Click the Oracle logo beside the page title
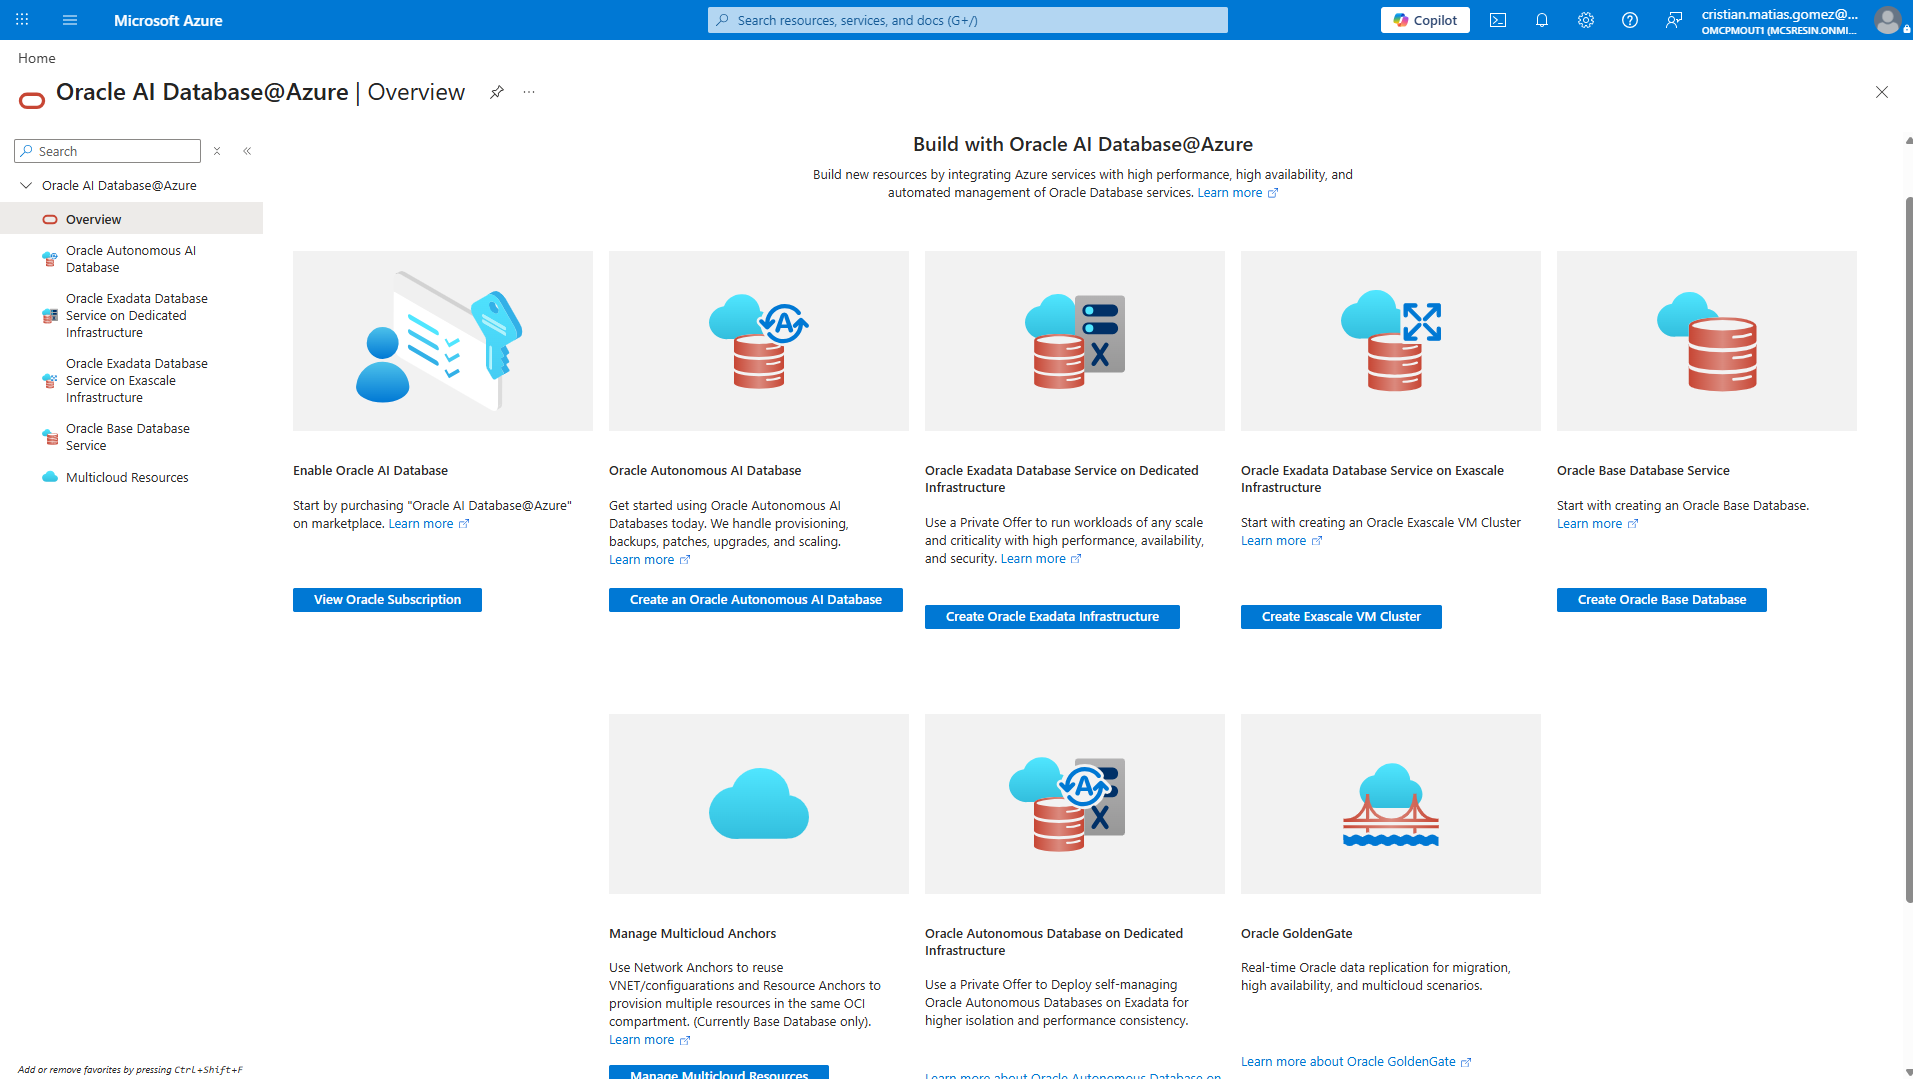This screenshot has height=1079, width=1913. [32, 100]
